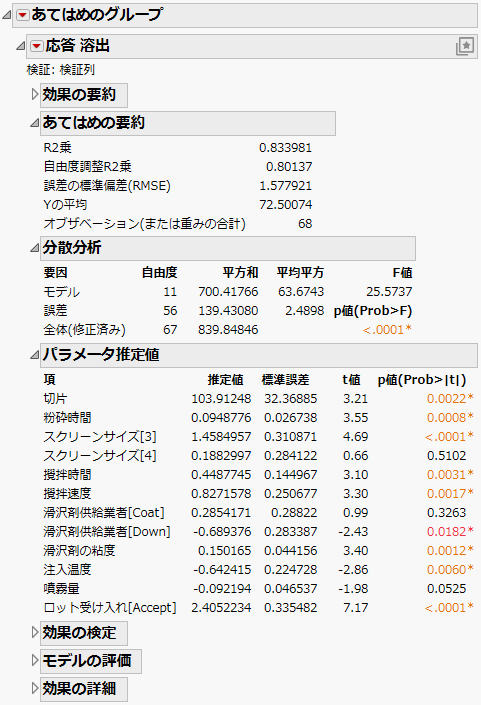This screenshot has width=481, height=705.
Task: Click the t値 column header
Action: [x=352, y=380]
